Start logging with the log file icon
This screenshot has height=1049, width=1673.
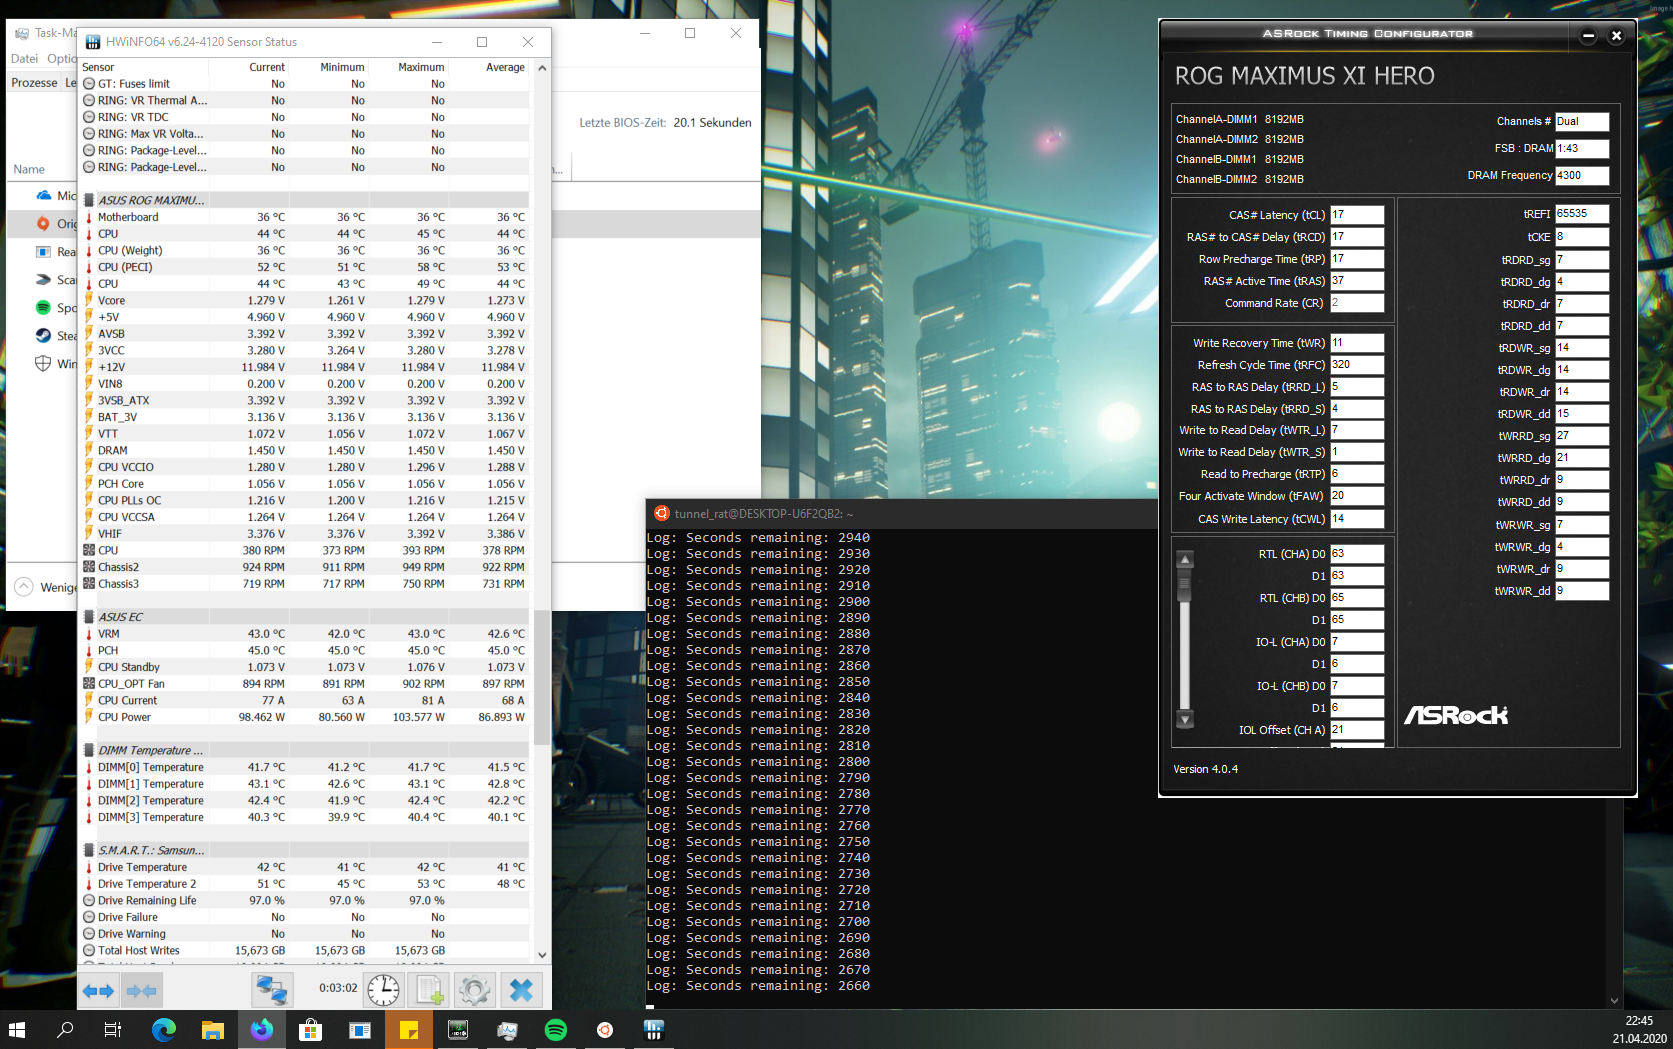pyautogui.click(x=429, y=990)
